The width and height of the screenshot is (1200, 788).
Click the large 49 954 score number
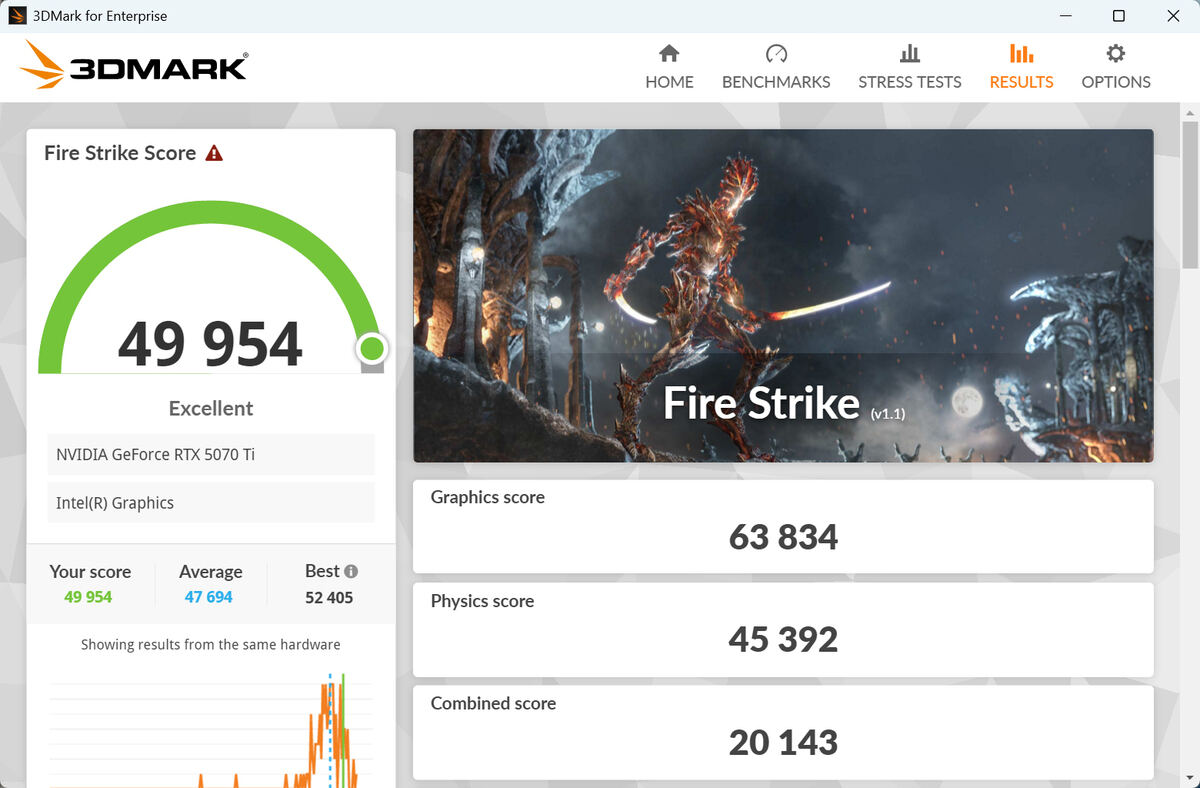[x=210, y=343]
